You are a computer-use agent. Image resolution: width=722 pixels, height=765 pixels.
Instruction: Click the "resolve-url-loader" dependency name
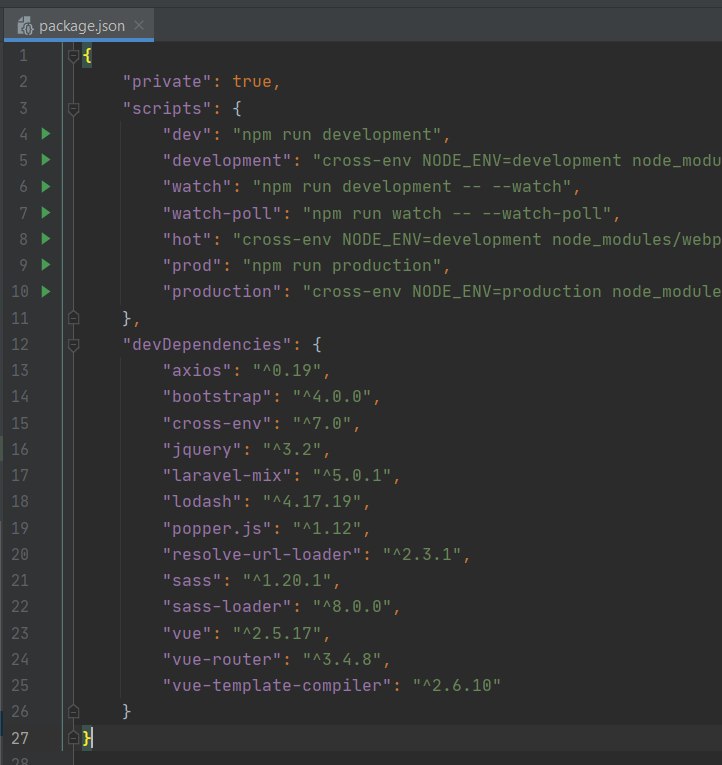[x=262, y=554]
